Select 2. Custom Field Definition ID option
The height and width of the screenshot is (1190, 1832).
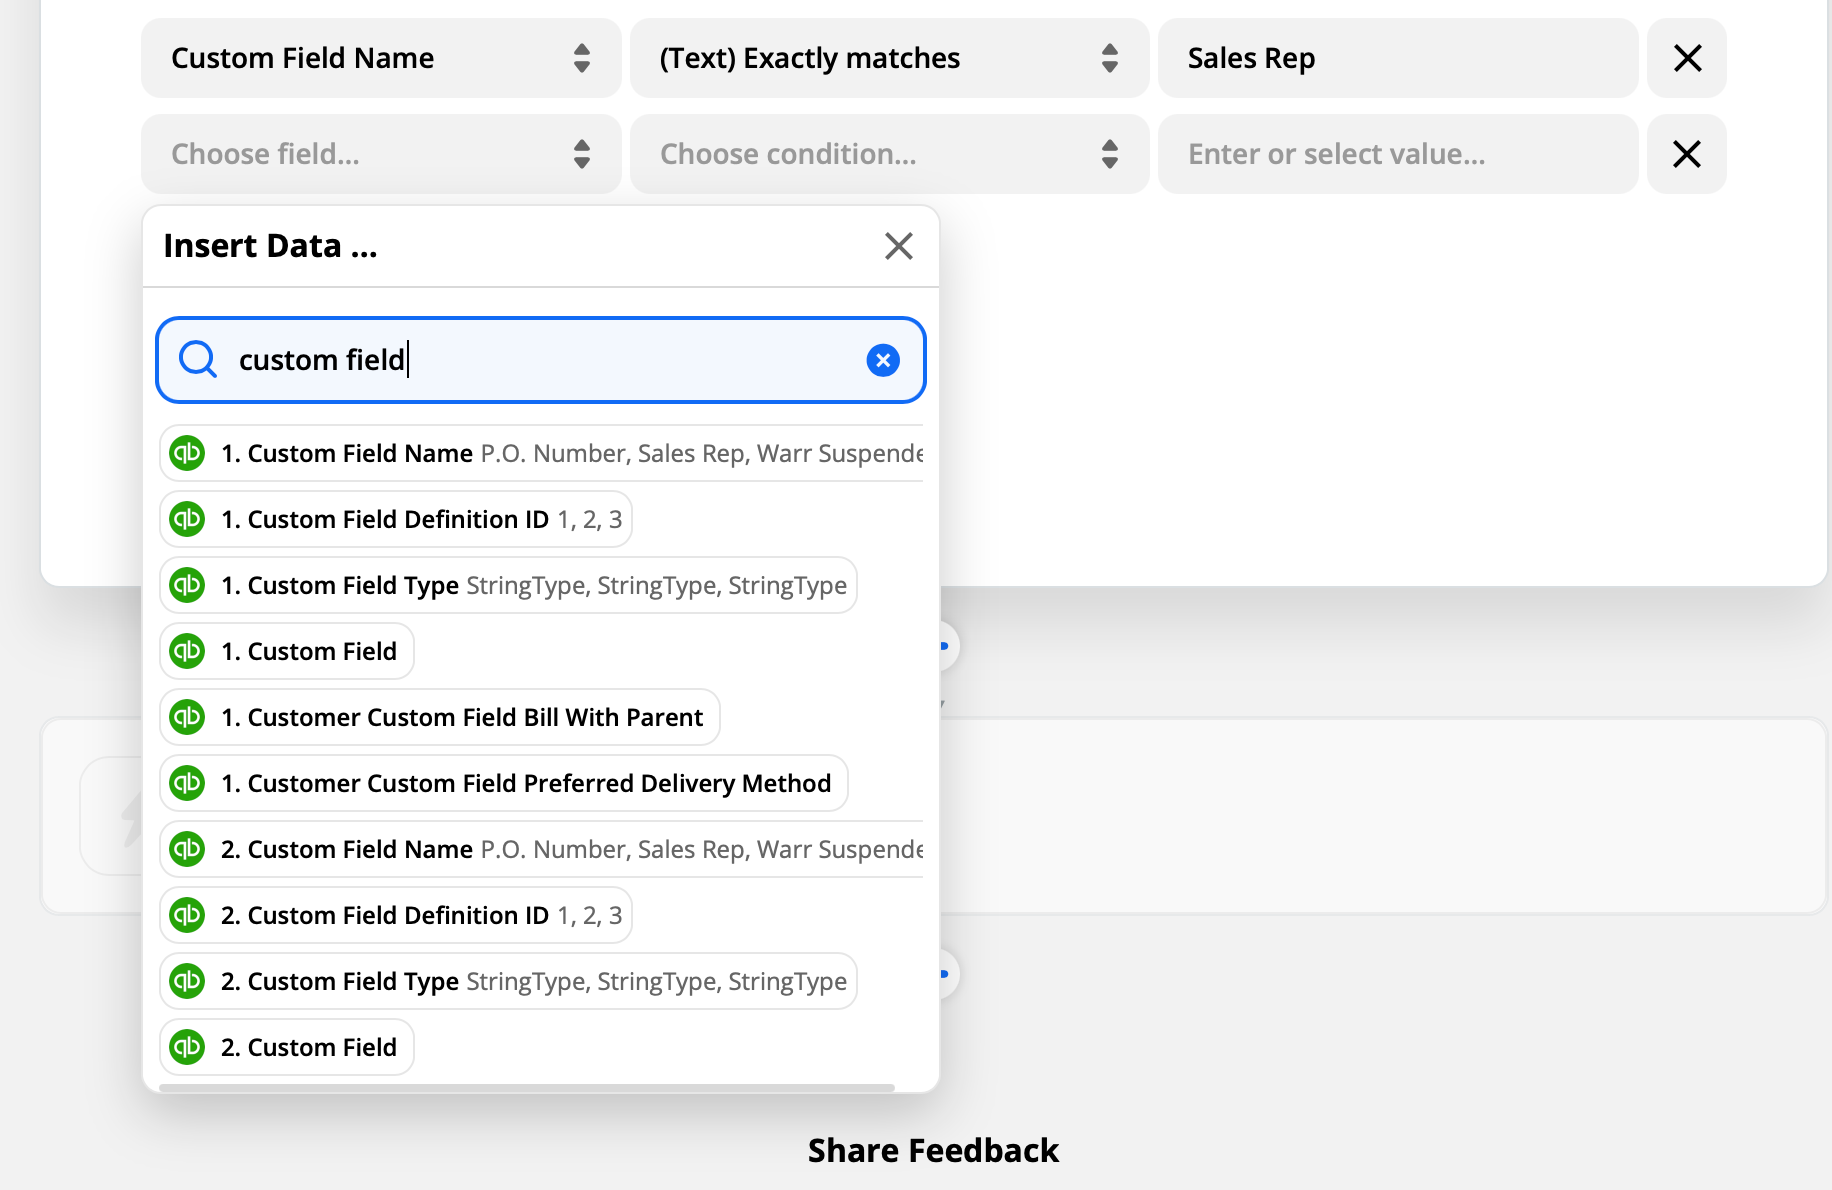(396, 915)
